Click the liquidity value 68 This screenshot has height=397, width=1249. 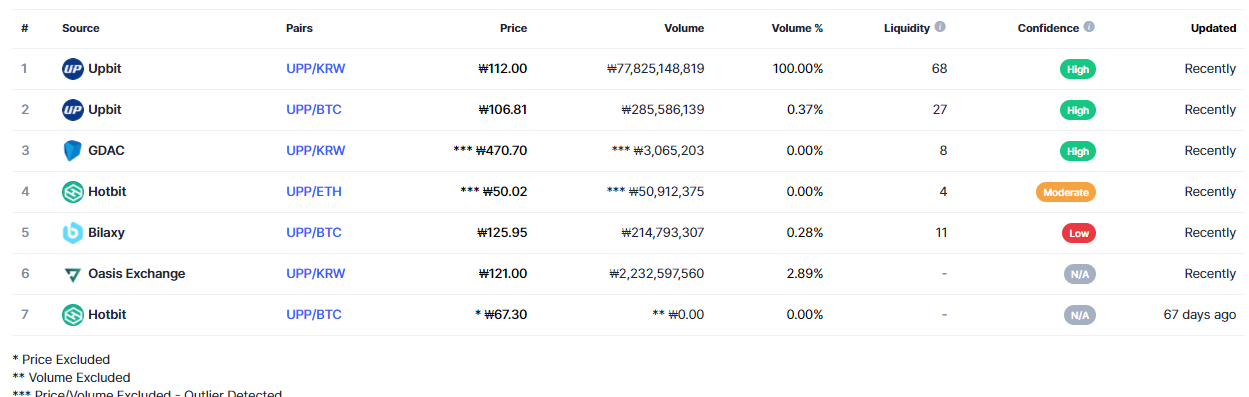pyautogui.click(x=939, y=69)
